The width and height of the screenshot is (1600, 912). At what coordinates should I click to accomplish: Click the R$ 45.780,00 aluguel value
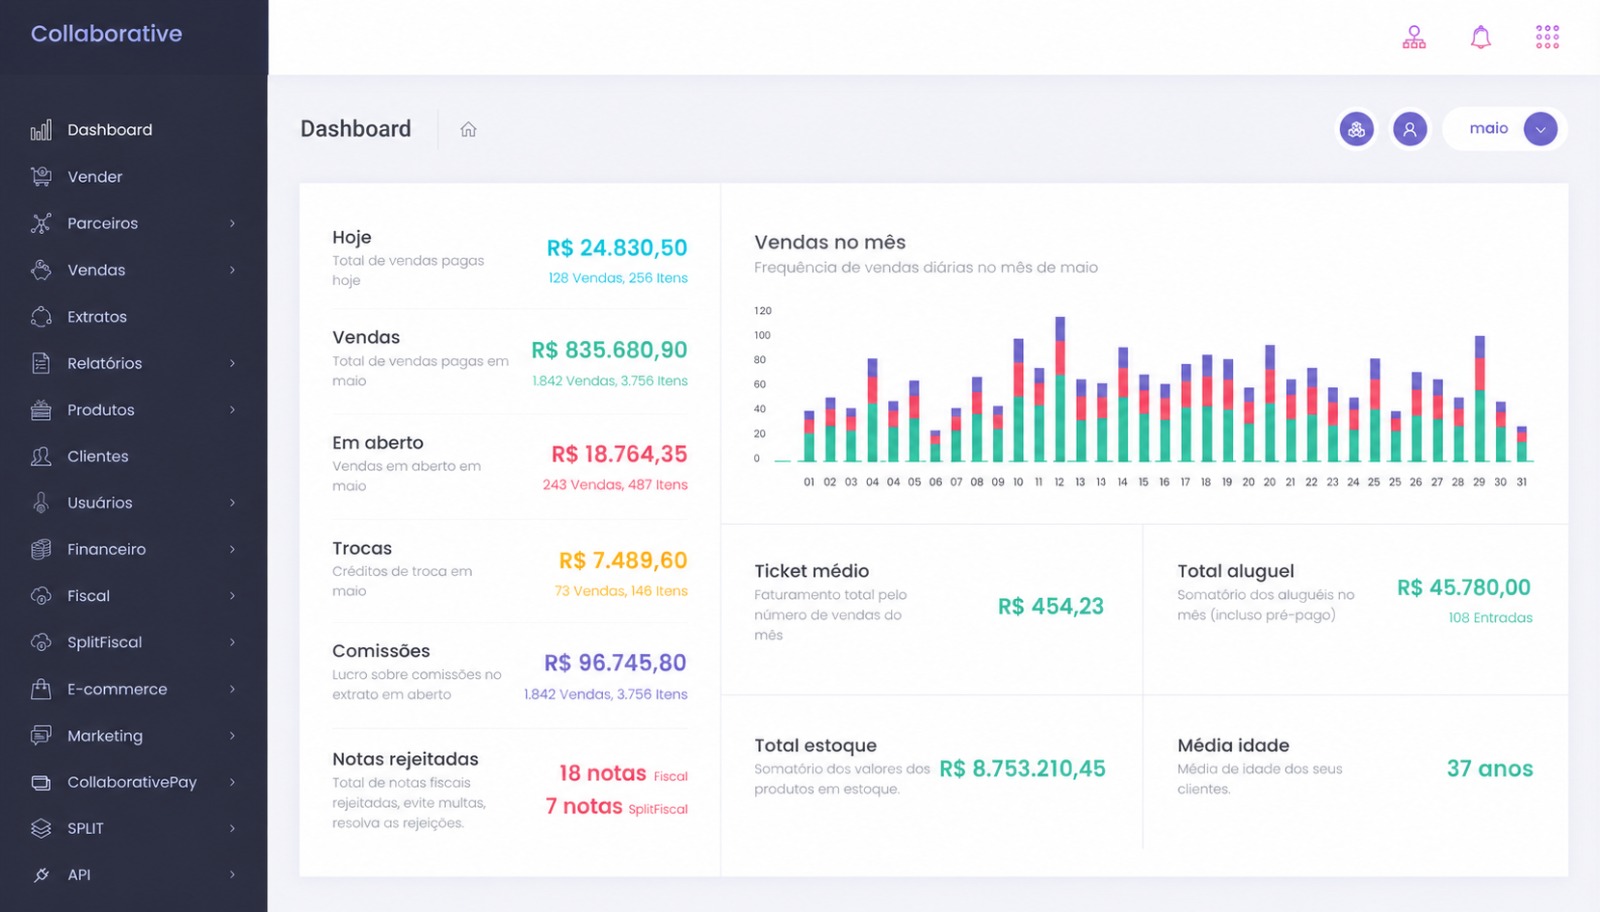tap(1464, 588)
